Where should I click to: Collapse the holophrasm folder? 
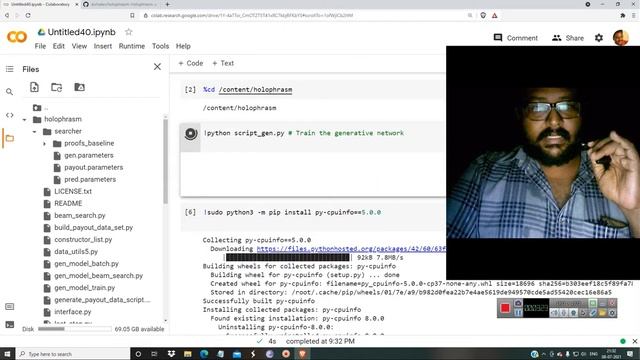[x=24, y=120]
